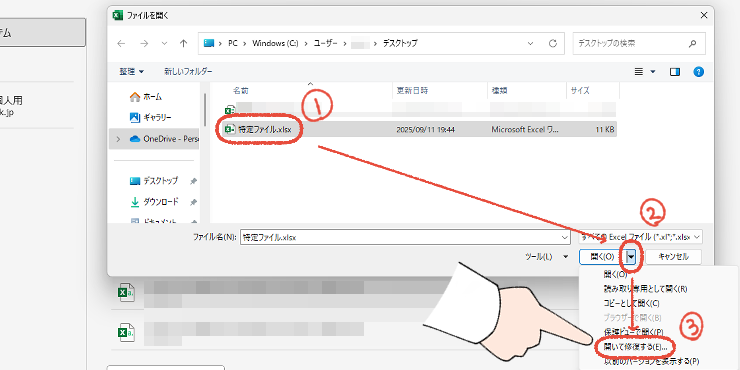
Task: Go forward with the right arrow button
Action: pos(144,43)
